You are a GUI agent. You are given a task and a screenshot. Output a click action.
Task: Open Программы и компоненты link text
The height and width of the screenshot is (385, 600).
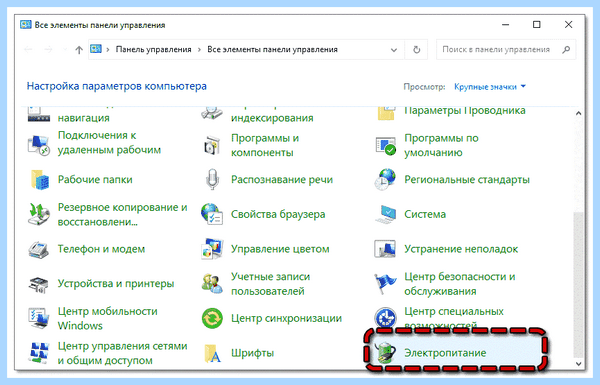[x=265, y=145]
